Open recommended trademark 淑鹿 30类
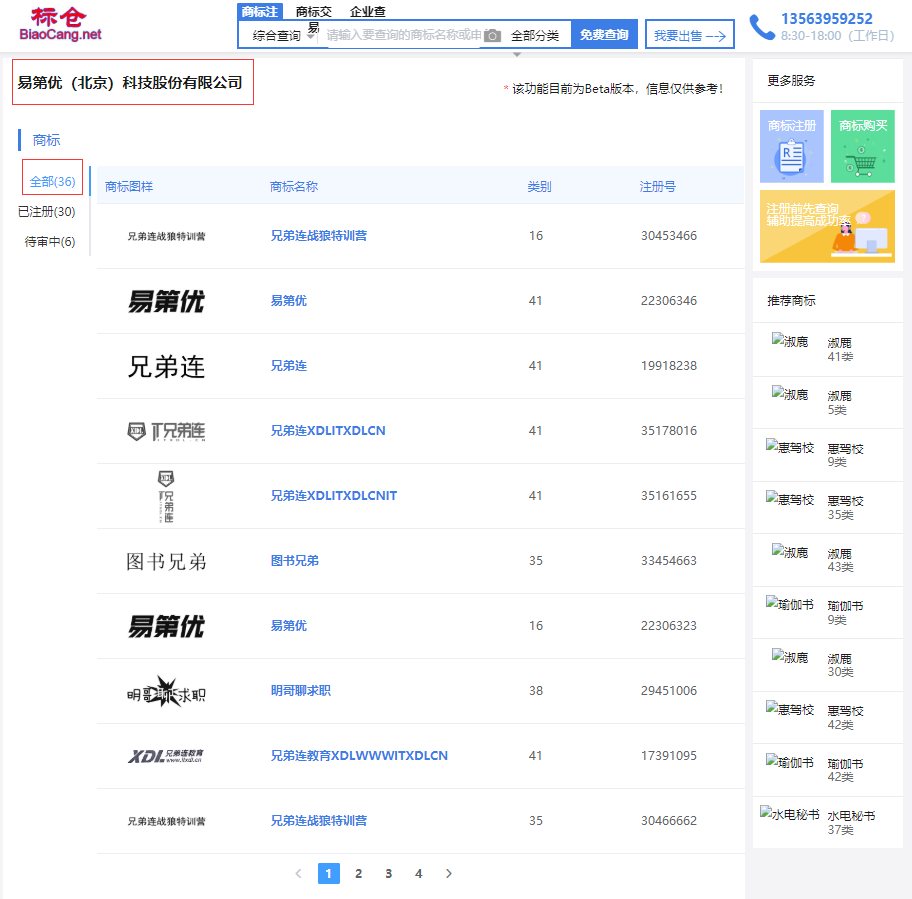 [828, 665]
